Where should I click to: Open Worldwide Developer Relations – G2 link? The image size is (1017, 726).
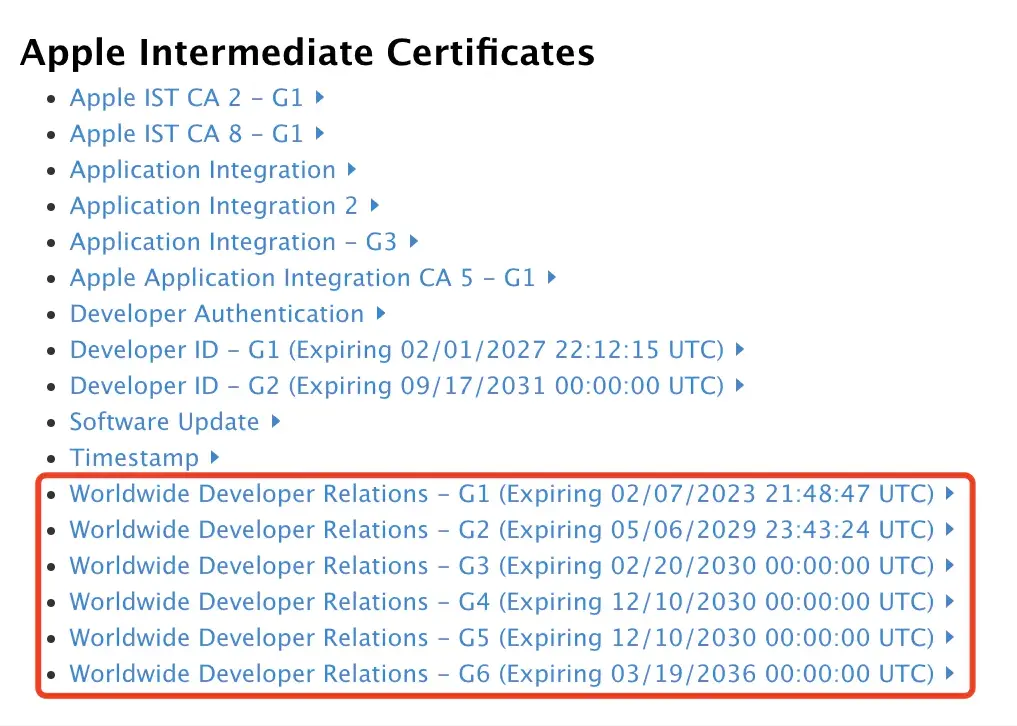pos(501,530)
